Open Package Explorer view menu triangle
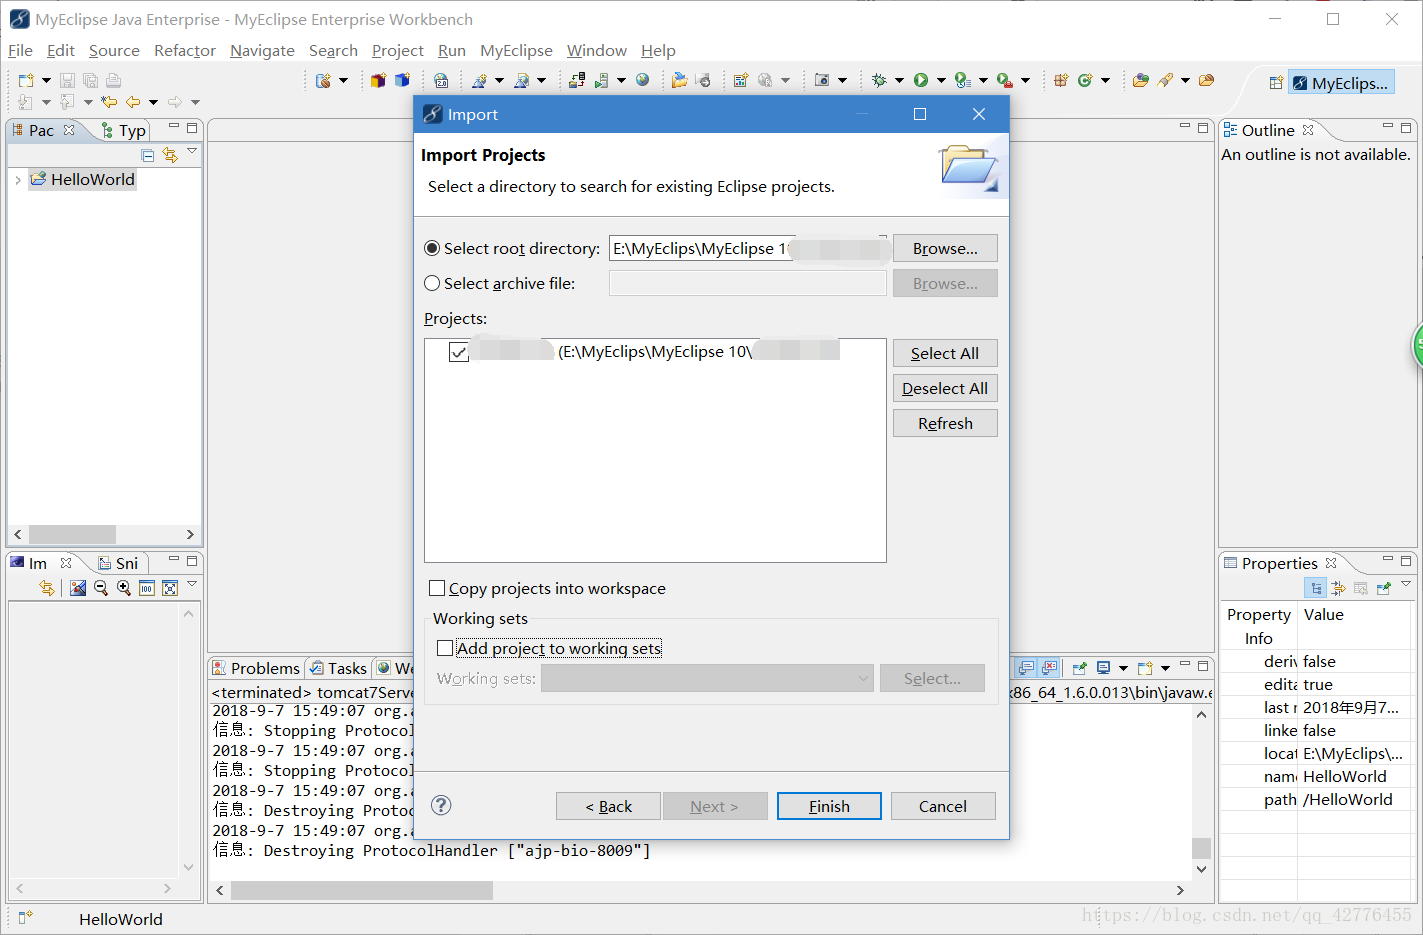 [192, 152]
